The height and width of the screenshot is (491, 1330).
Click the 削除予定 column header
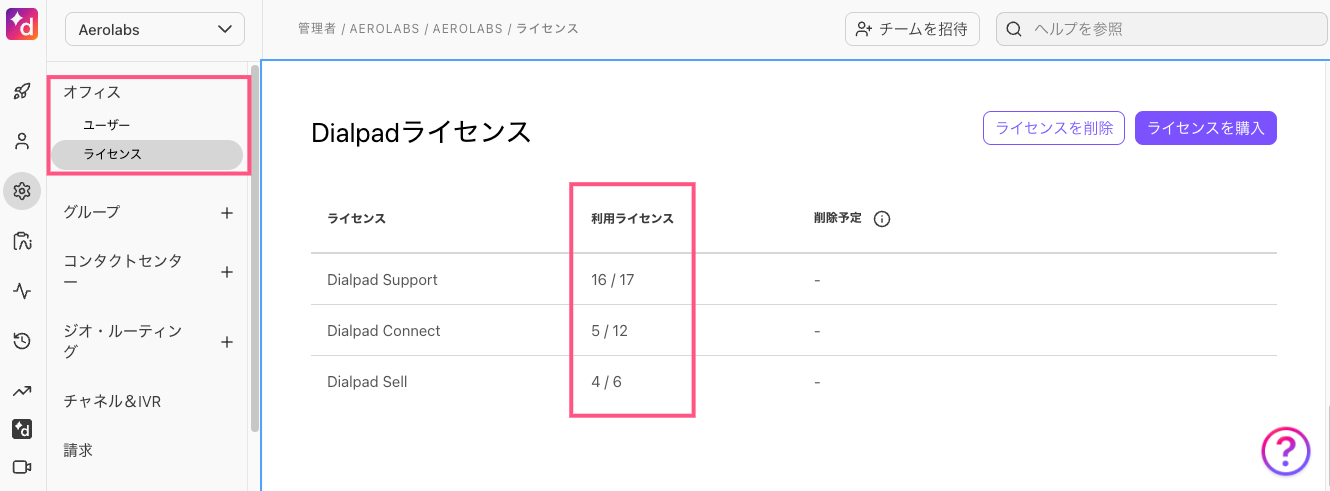click(x=838, y=218)
